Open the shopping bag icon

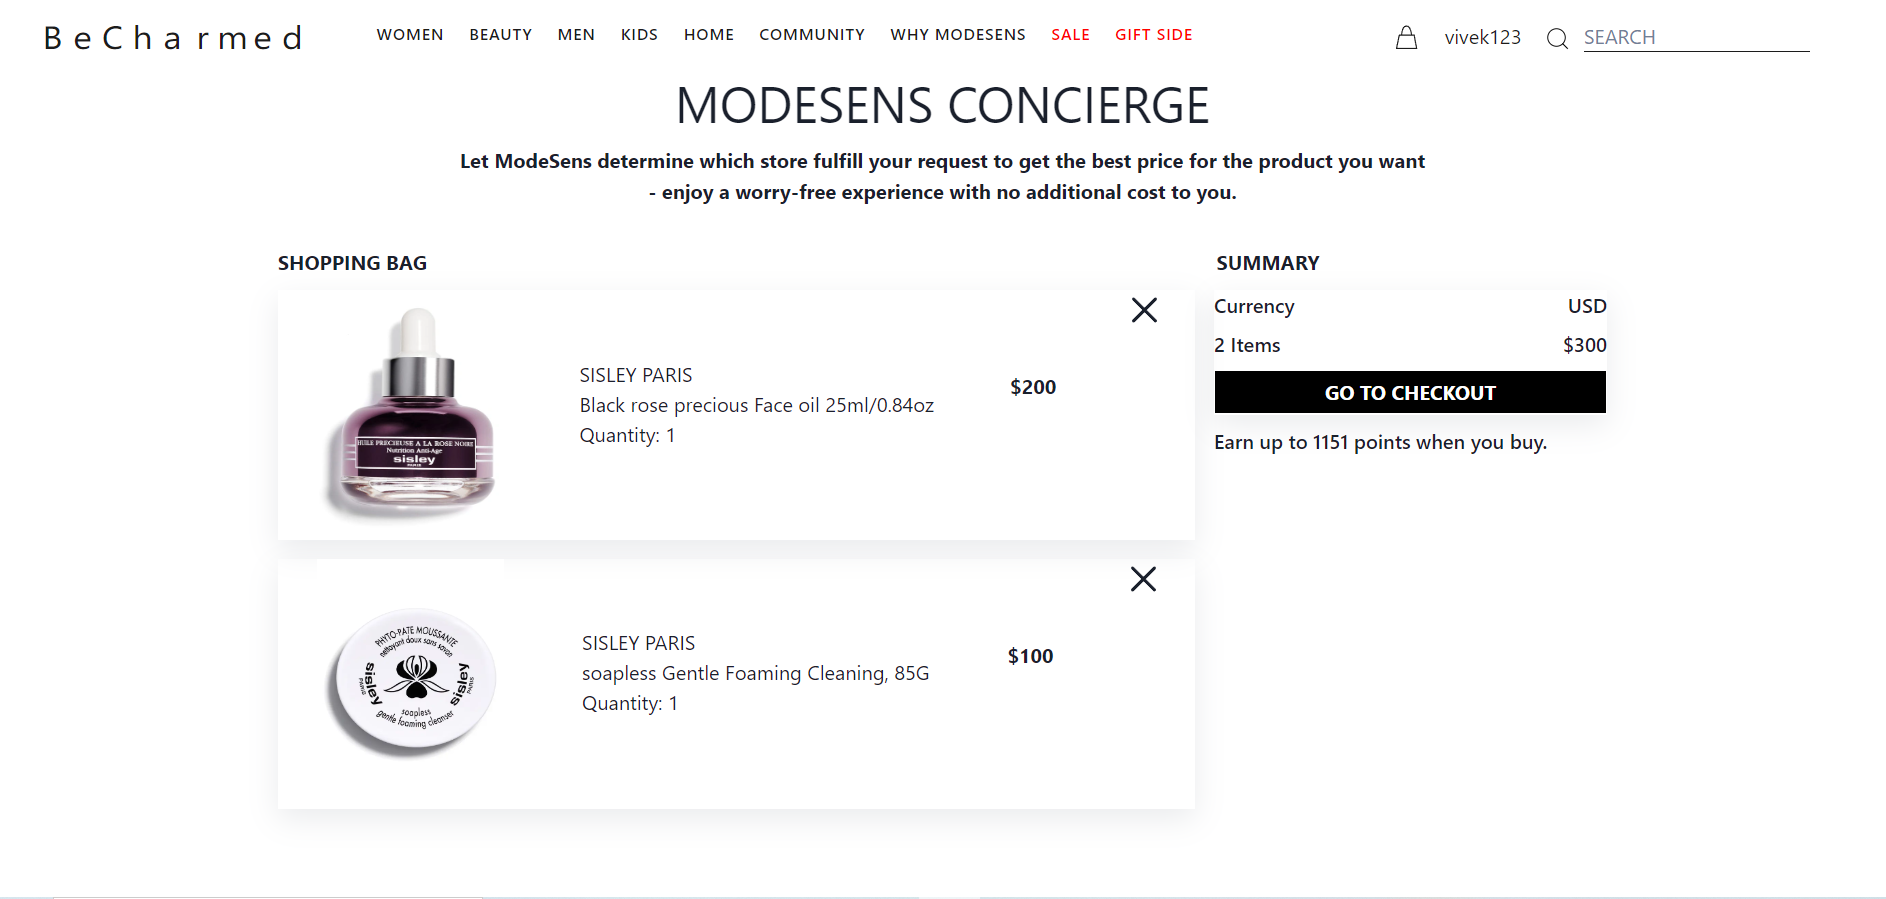[x=1406, y=38]
